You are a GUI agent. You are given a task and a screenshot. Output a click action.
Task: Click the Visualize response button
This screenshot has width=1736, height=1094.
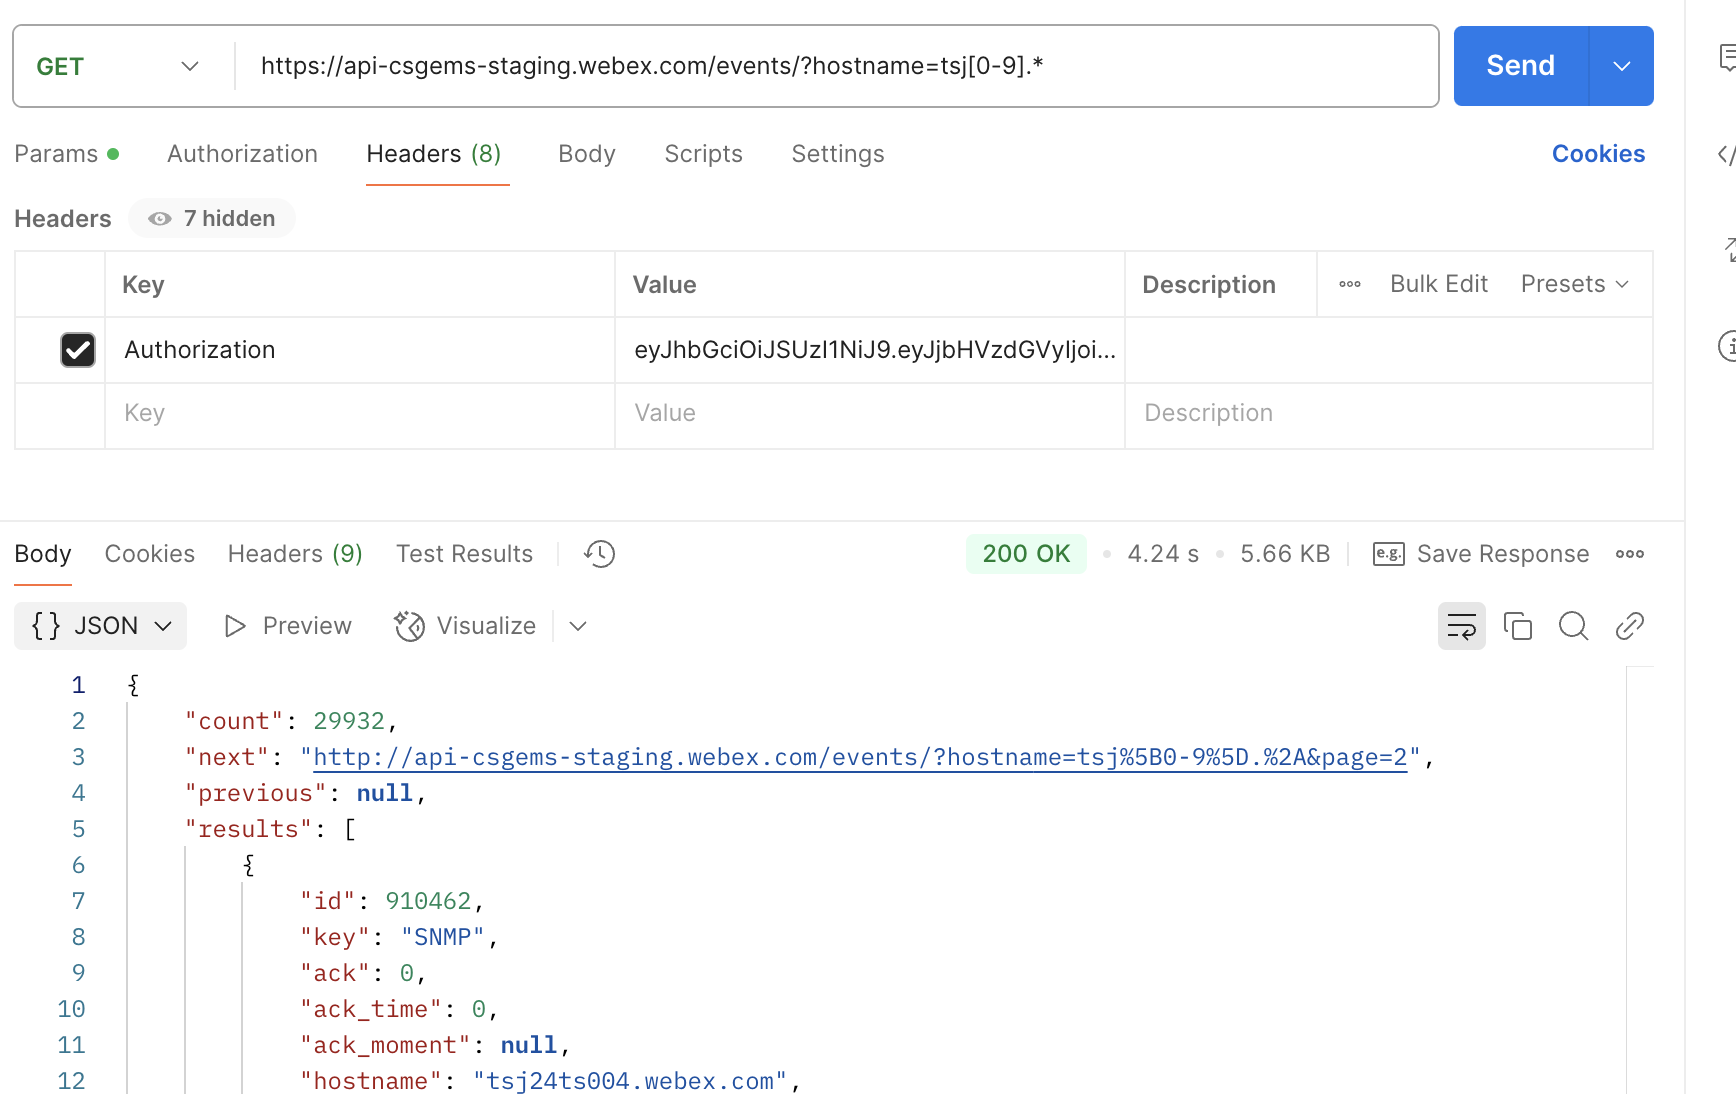pyautogui.click(x=465, y=626)
